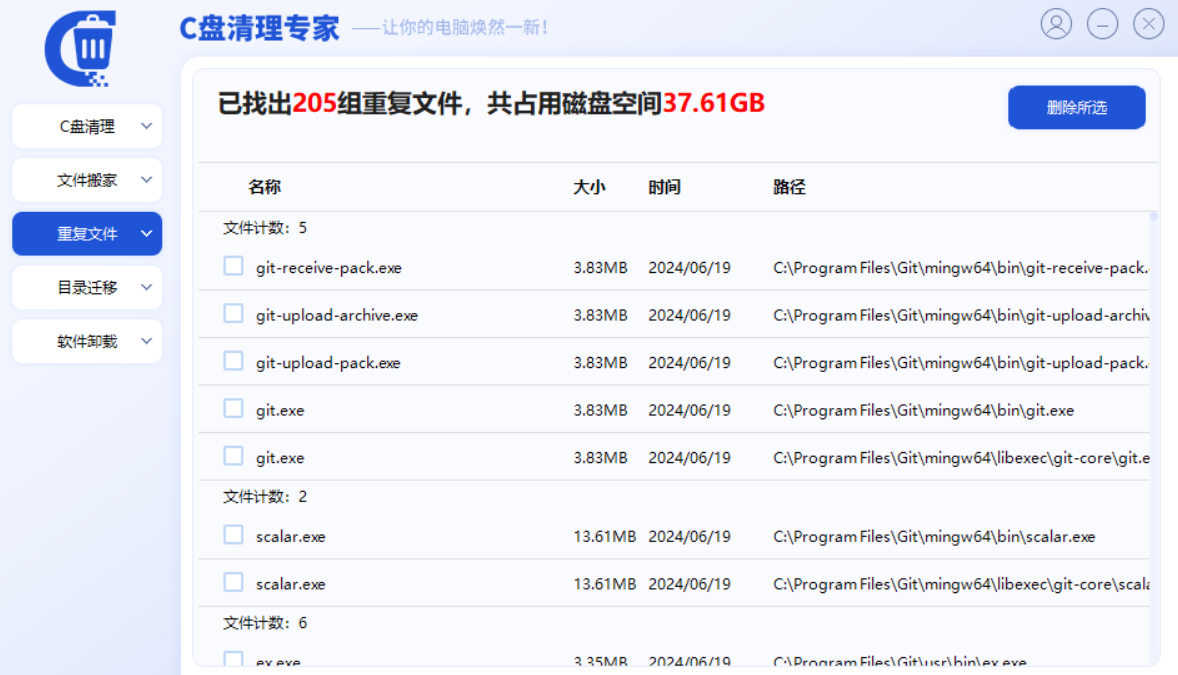Click the path of git-receive-pack.exe
This screenshot has height=675, width=1178.
961,268
